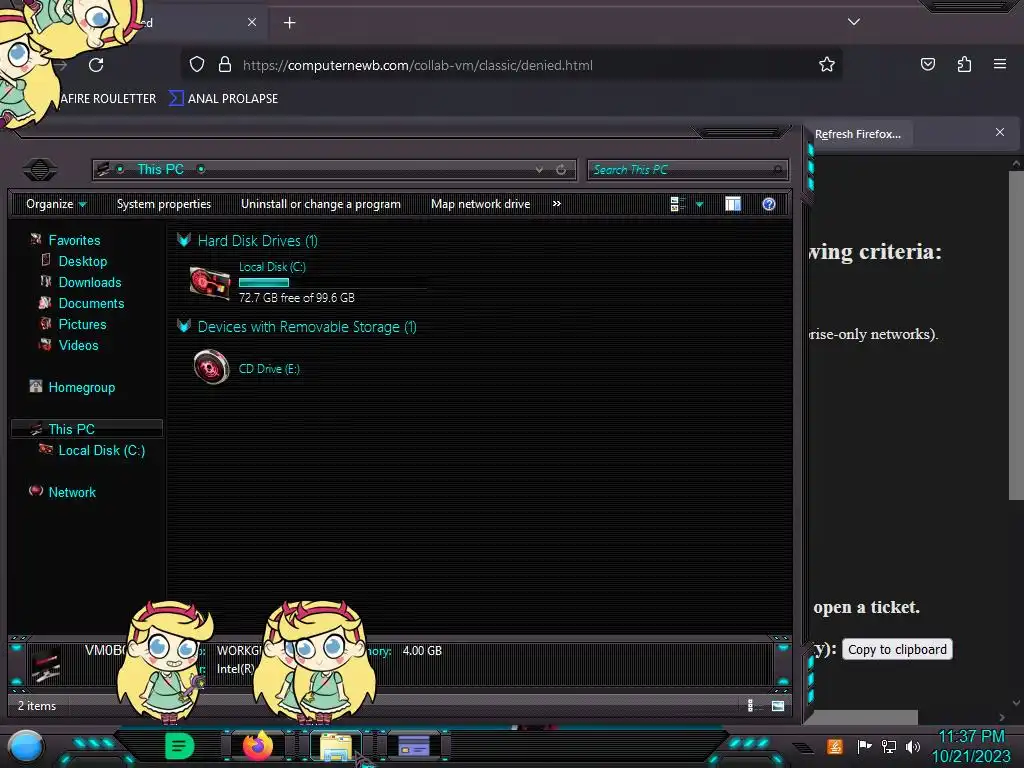1024x768 pixels.
Task: Bookmark this page with the star icon
Action: tap(827, 64)
